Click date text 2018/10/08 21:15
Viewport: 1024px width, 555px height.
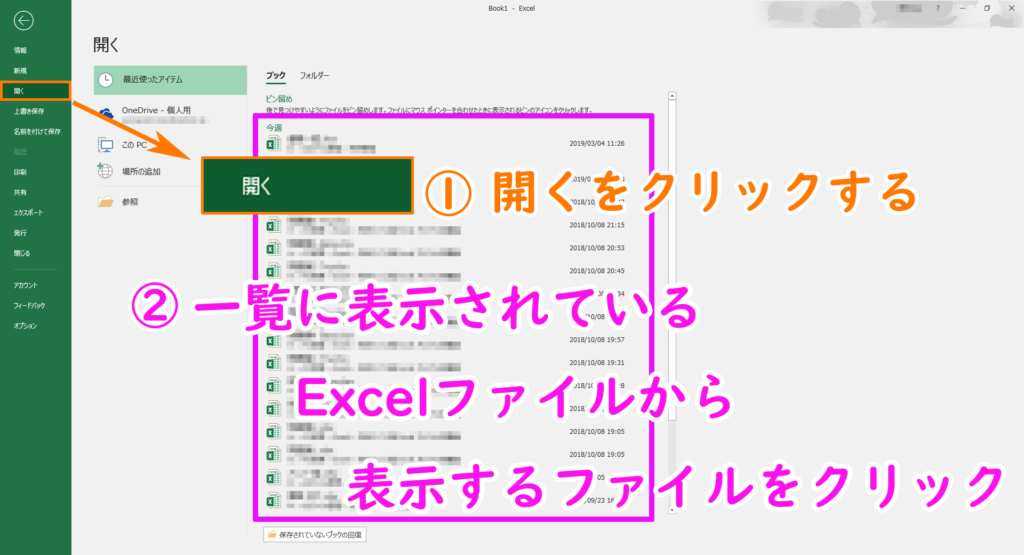coord(597,225)
